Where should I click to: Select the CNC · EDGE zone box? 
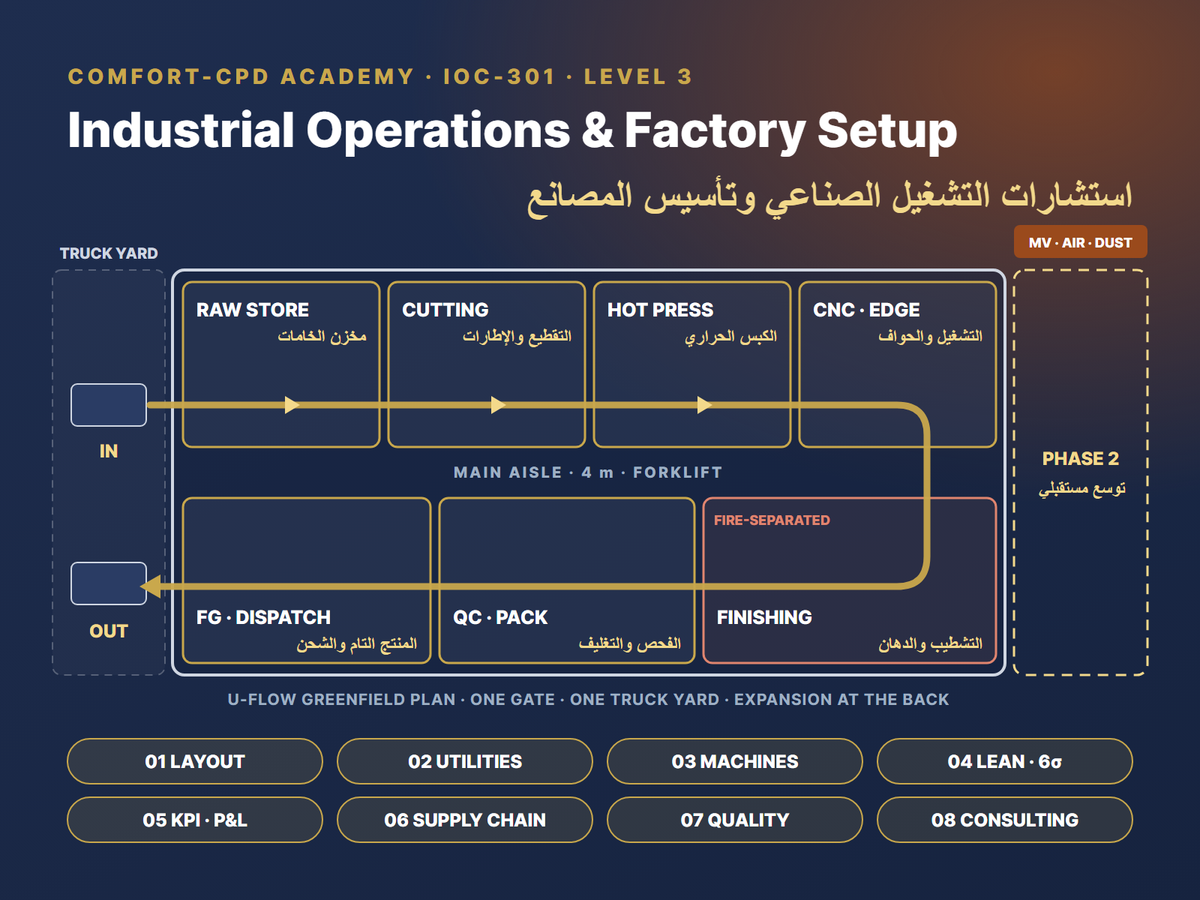tap(898, 365)
